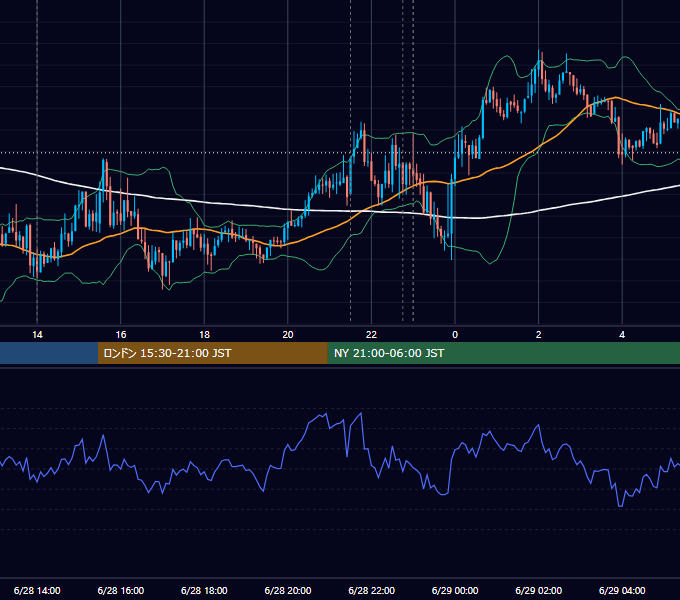Click the NY 21:00-06:00 JST session bar

[503, 353]
